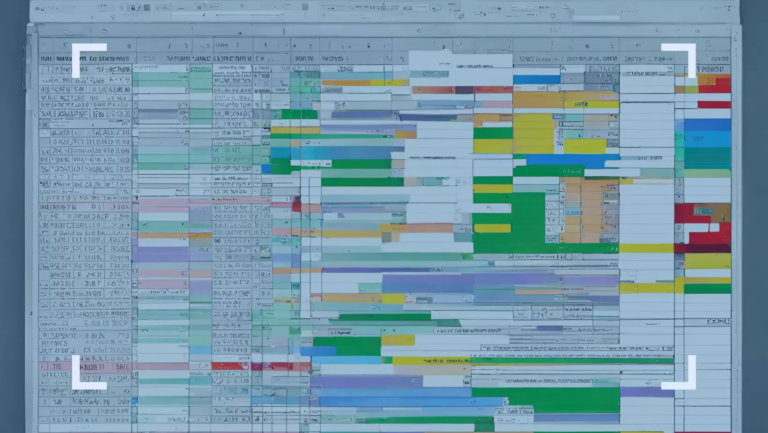Click the blue bar near the top right

(x=537, y=79)
